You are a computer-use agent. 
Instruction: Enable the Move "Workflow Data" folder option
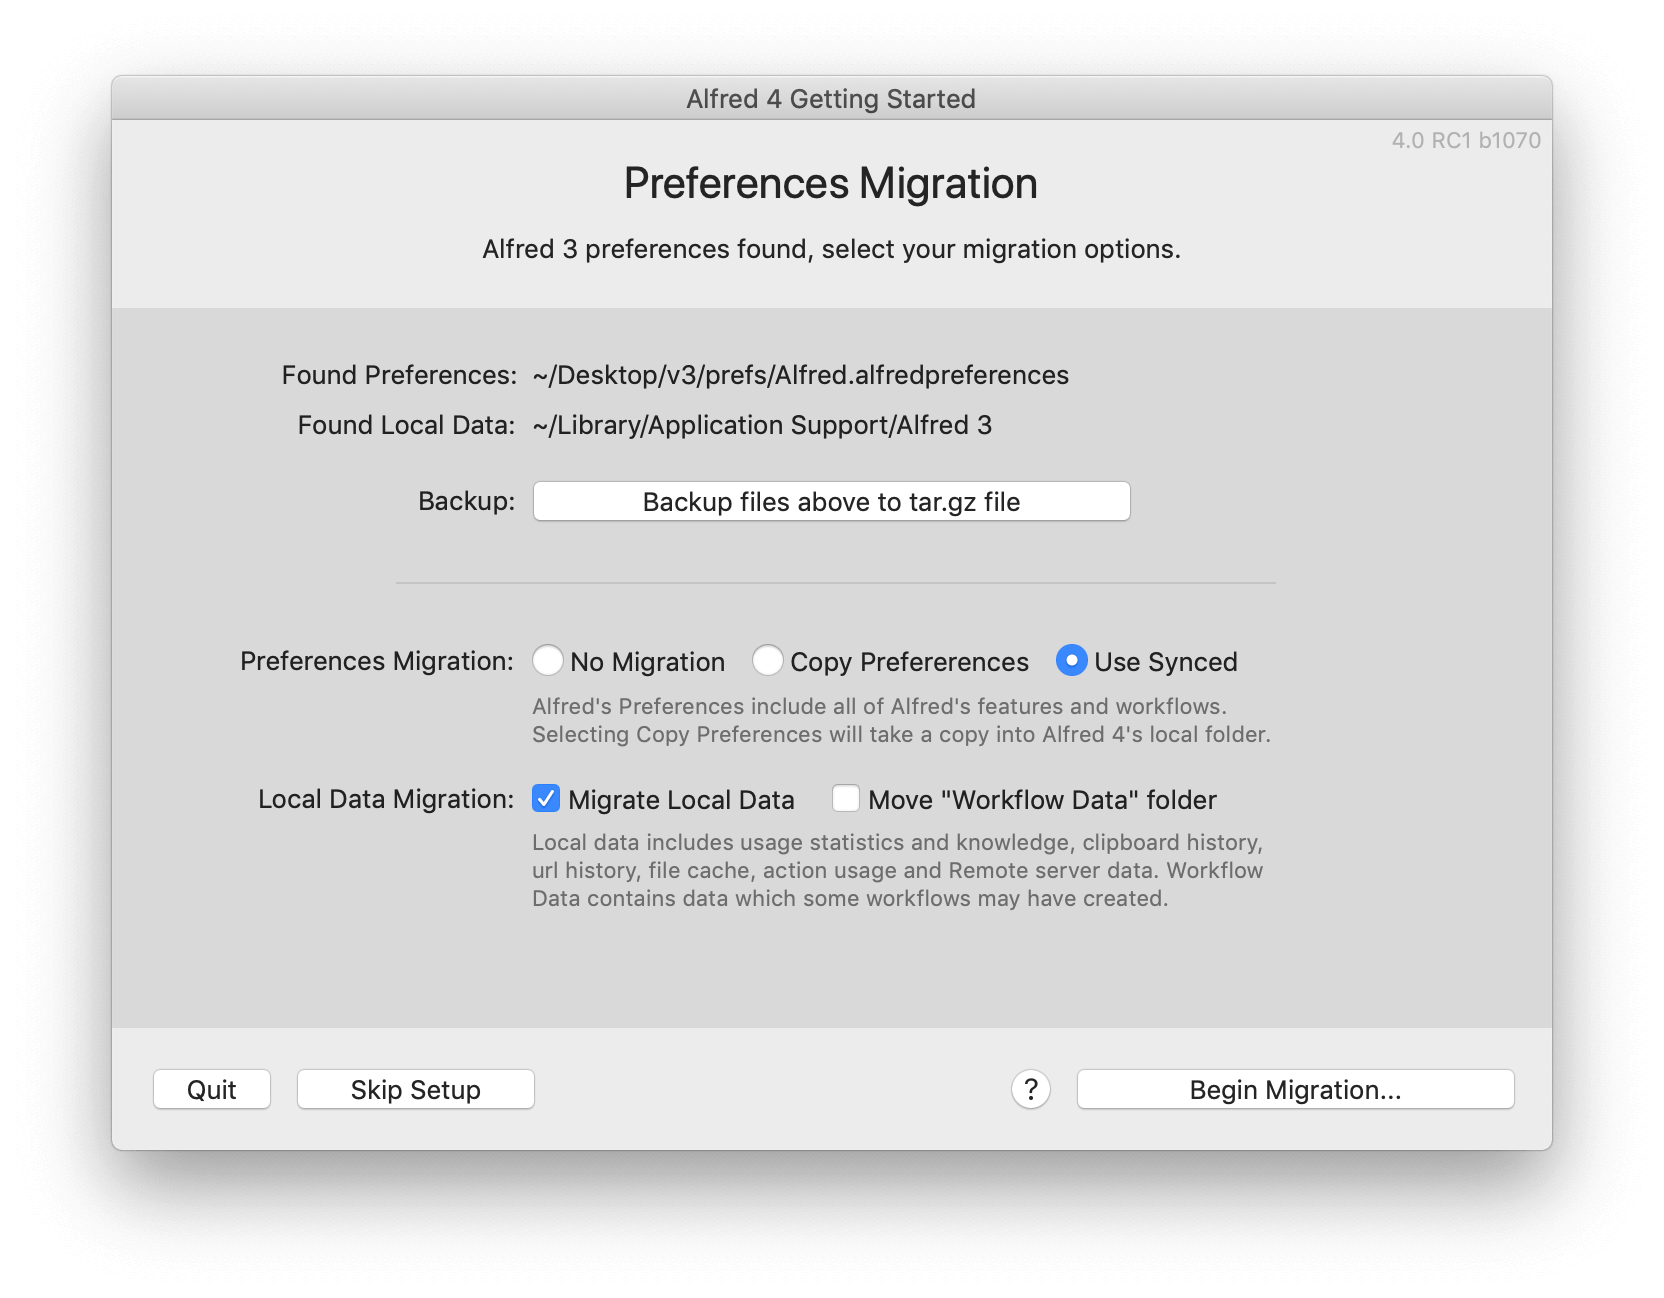pyautogui.click(x=845, y=799)
